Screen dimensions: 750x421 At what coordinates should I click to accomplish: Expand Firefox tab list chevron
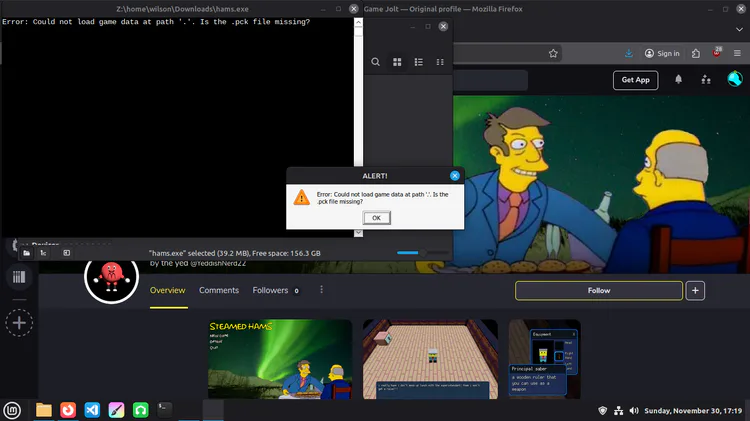[x=739, y=30]
